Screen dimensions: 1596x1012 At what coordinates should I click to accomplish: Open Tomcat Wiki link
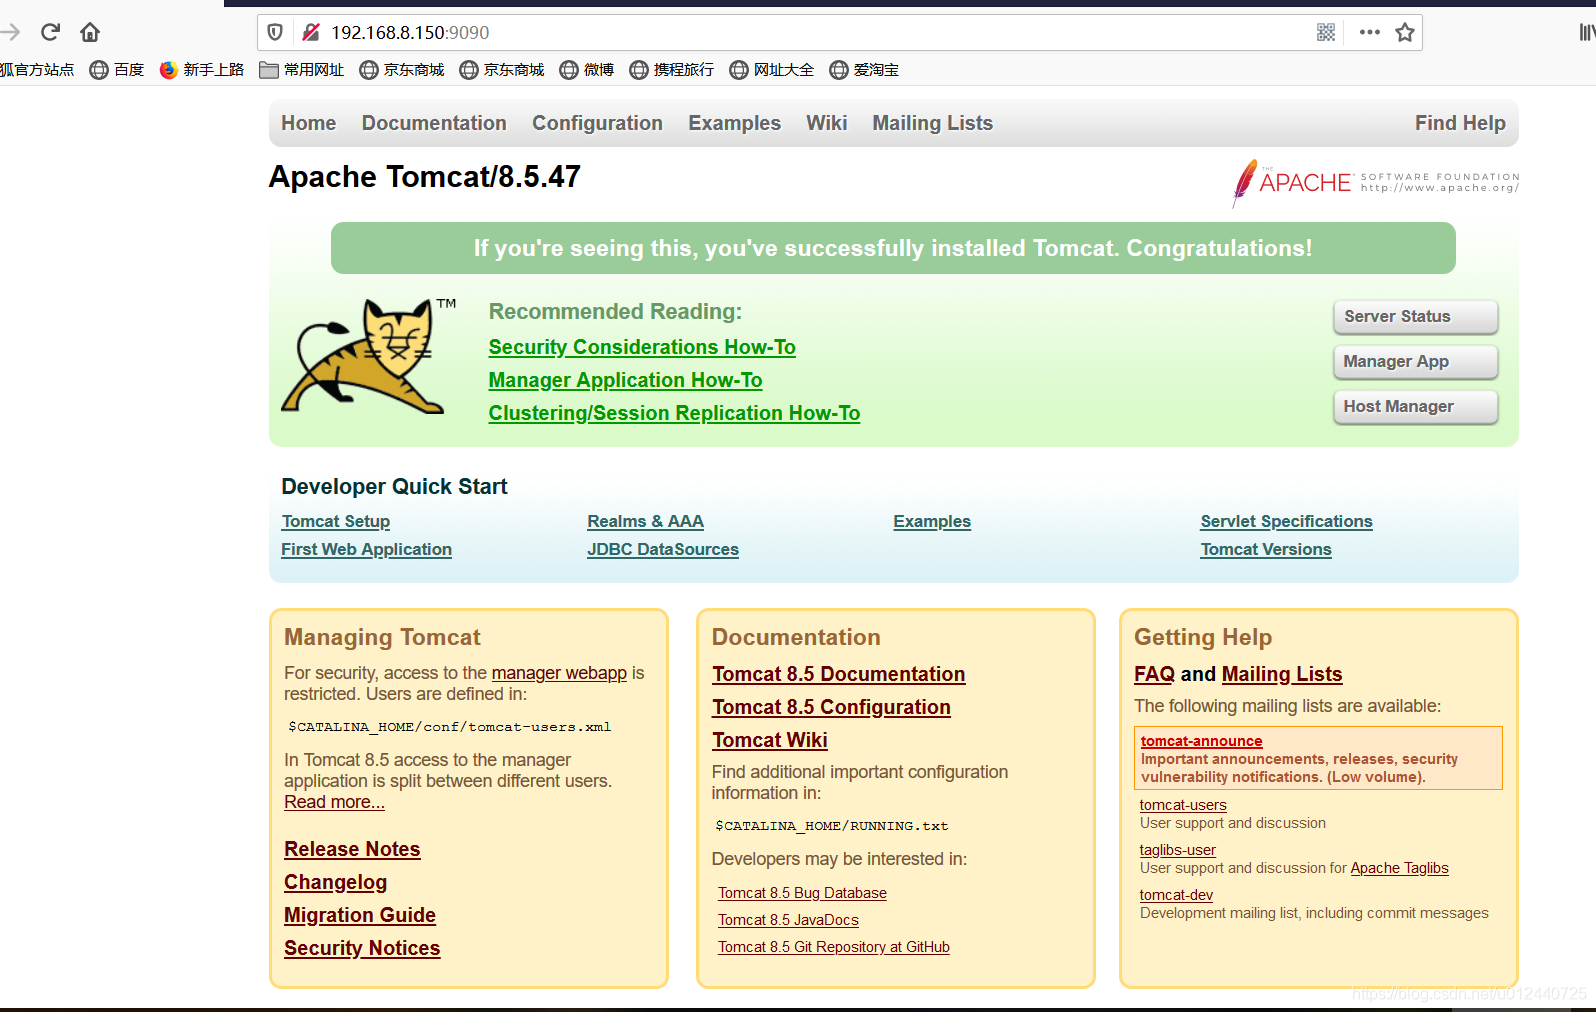tap(770, 740)
